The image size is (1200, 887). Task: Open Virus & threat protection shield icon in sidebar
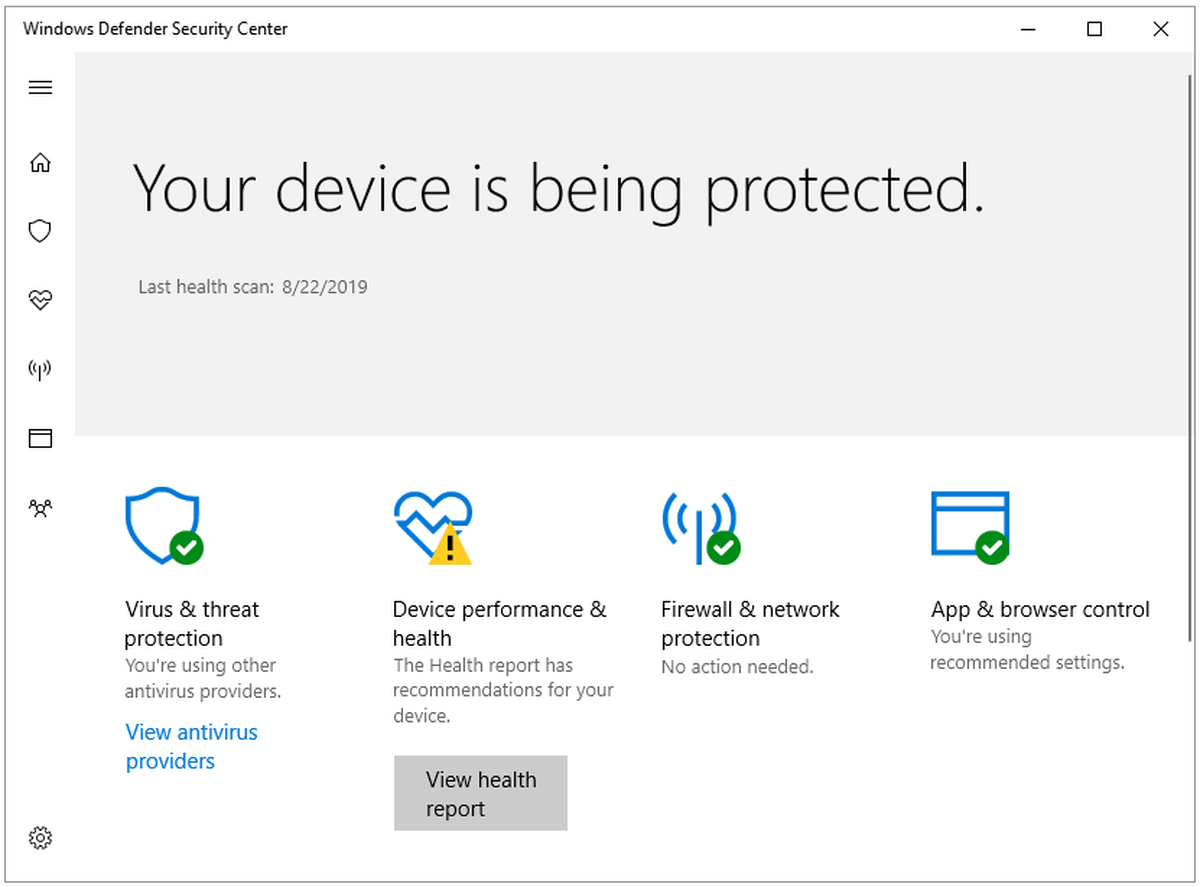[x=40, y=231]
